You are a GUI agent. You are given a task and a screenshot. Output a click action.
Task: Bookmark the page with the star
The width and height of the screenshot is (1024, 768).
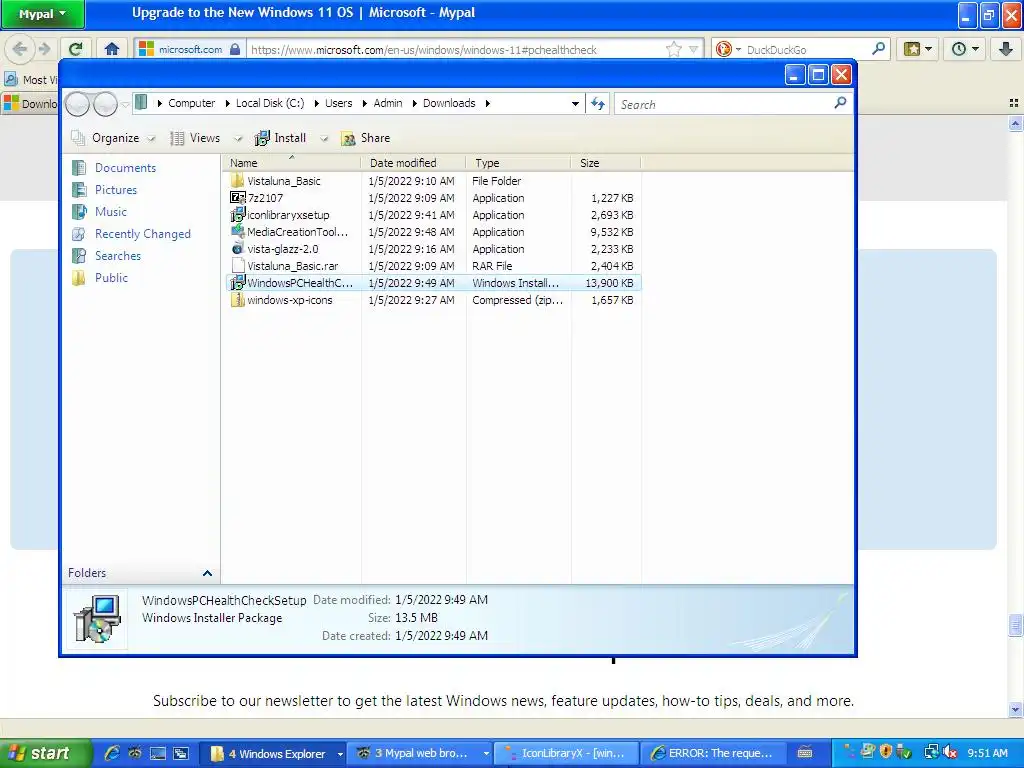[x=673, y=49]
